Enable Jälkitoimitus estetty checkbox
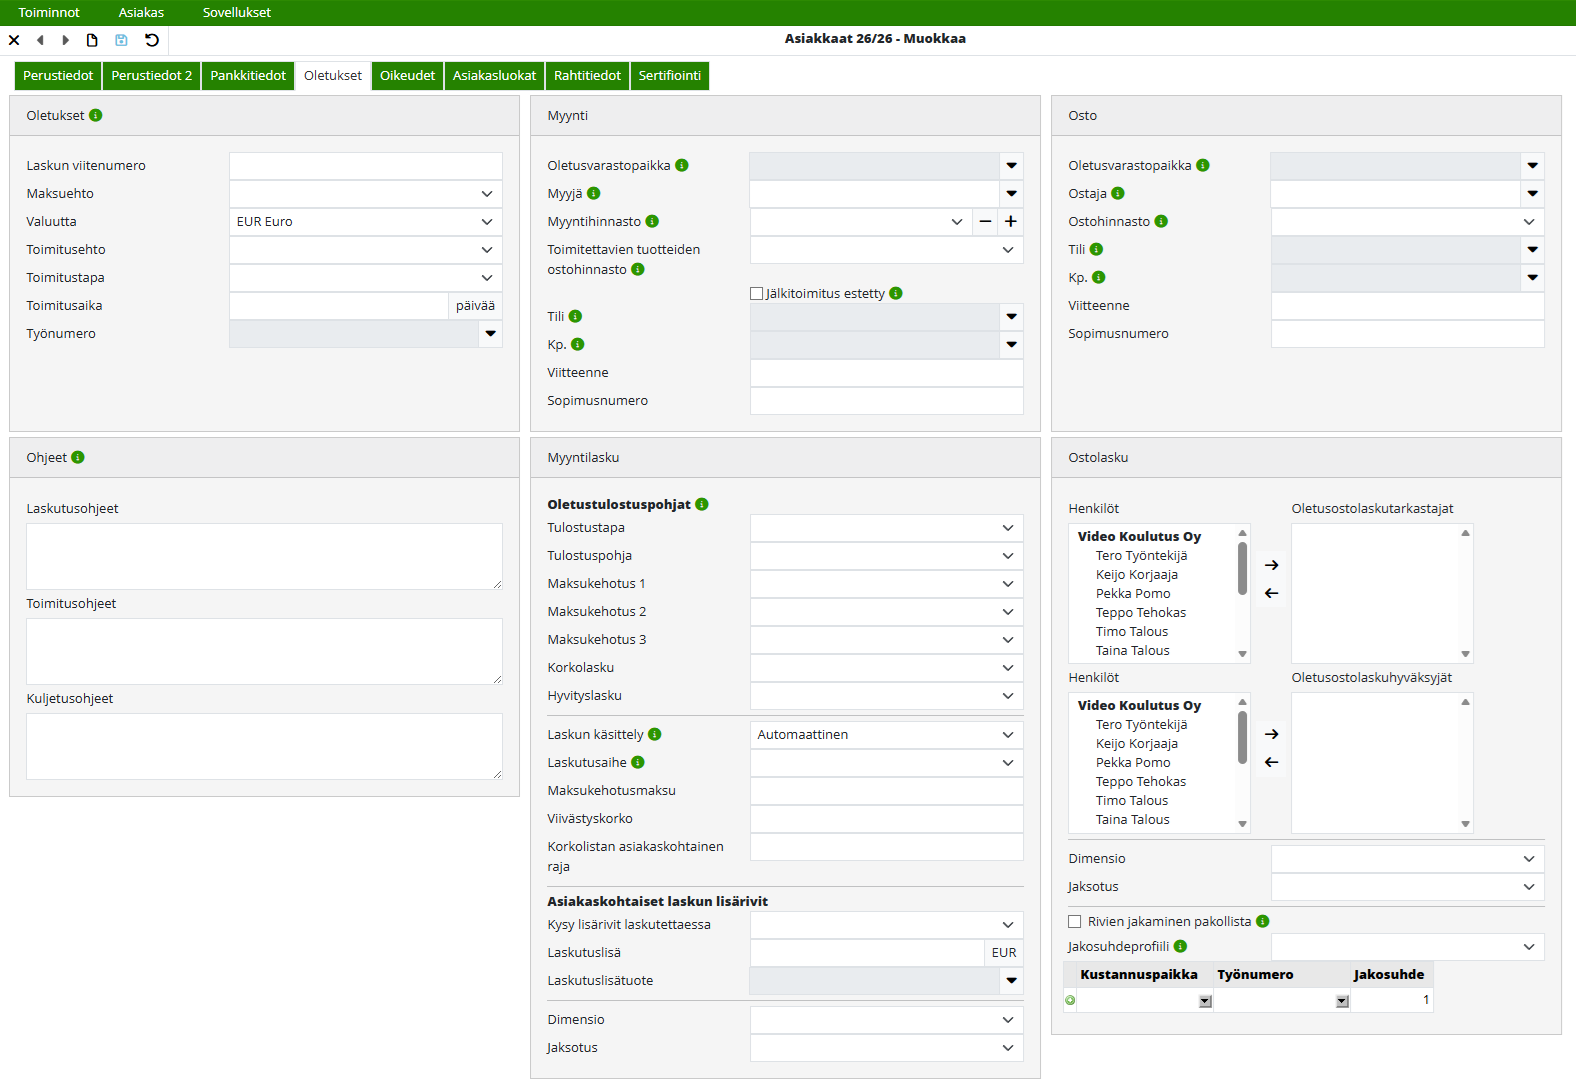The width and height of the screenshot is (1576, 1085). tap(757, 294)
